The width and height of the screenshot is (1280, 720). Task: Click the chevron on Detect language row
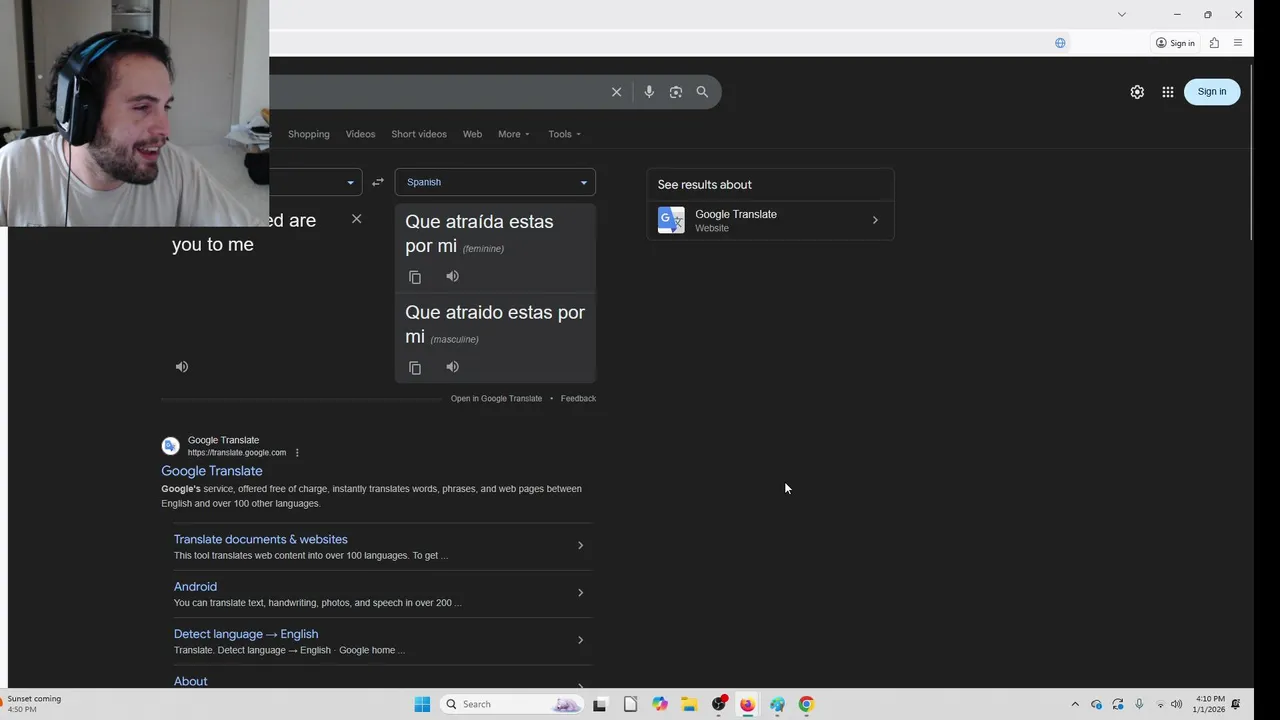(x=580, y=640)
